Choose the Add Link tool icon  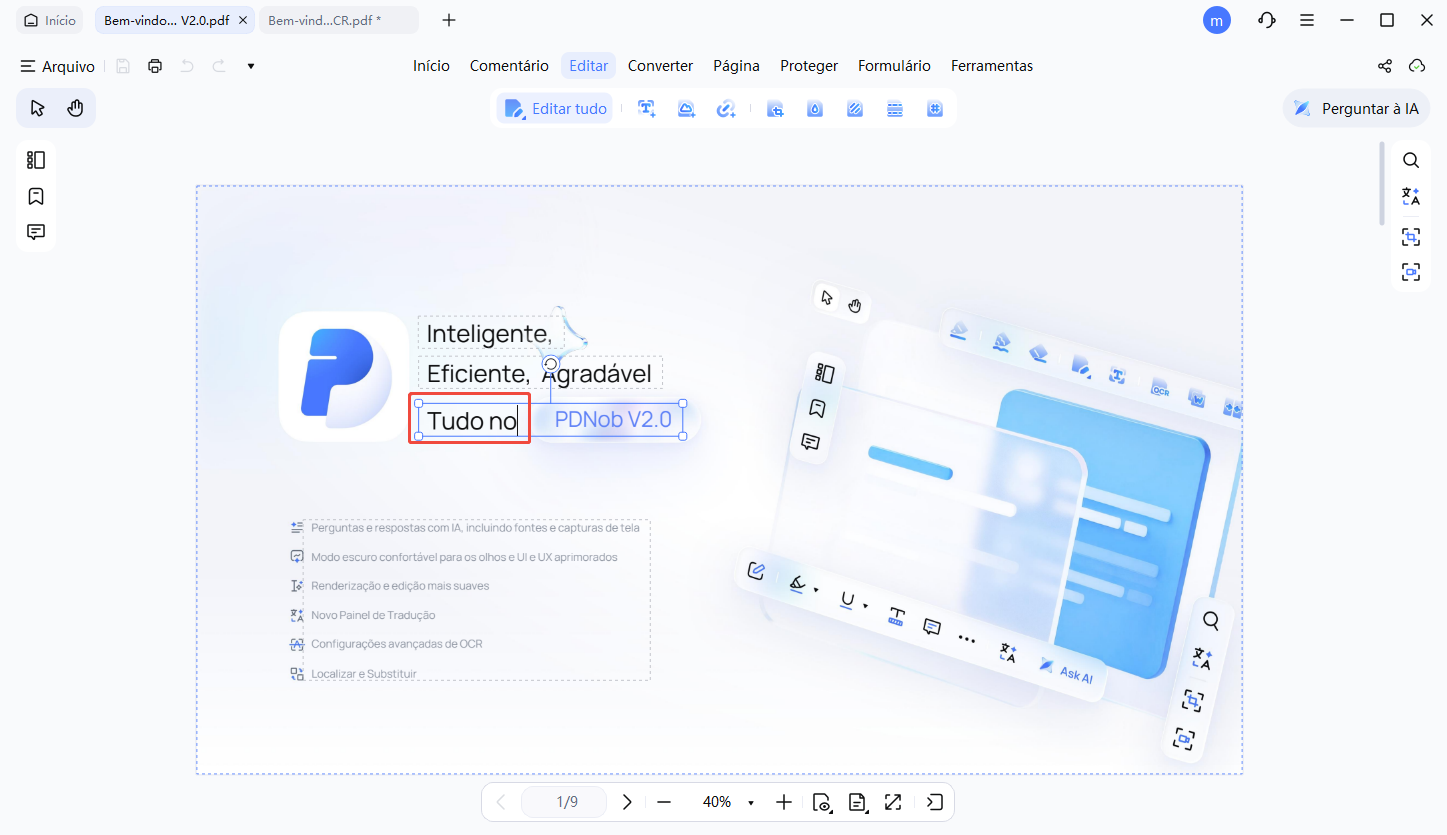click(x=726, y=109)
